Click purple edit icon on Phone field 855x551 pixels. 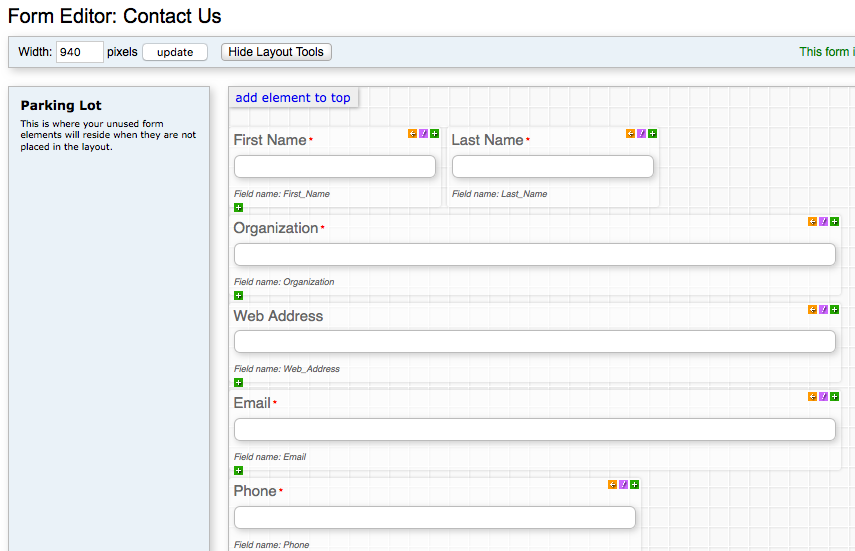pos(623,485)
